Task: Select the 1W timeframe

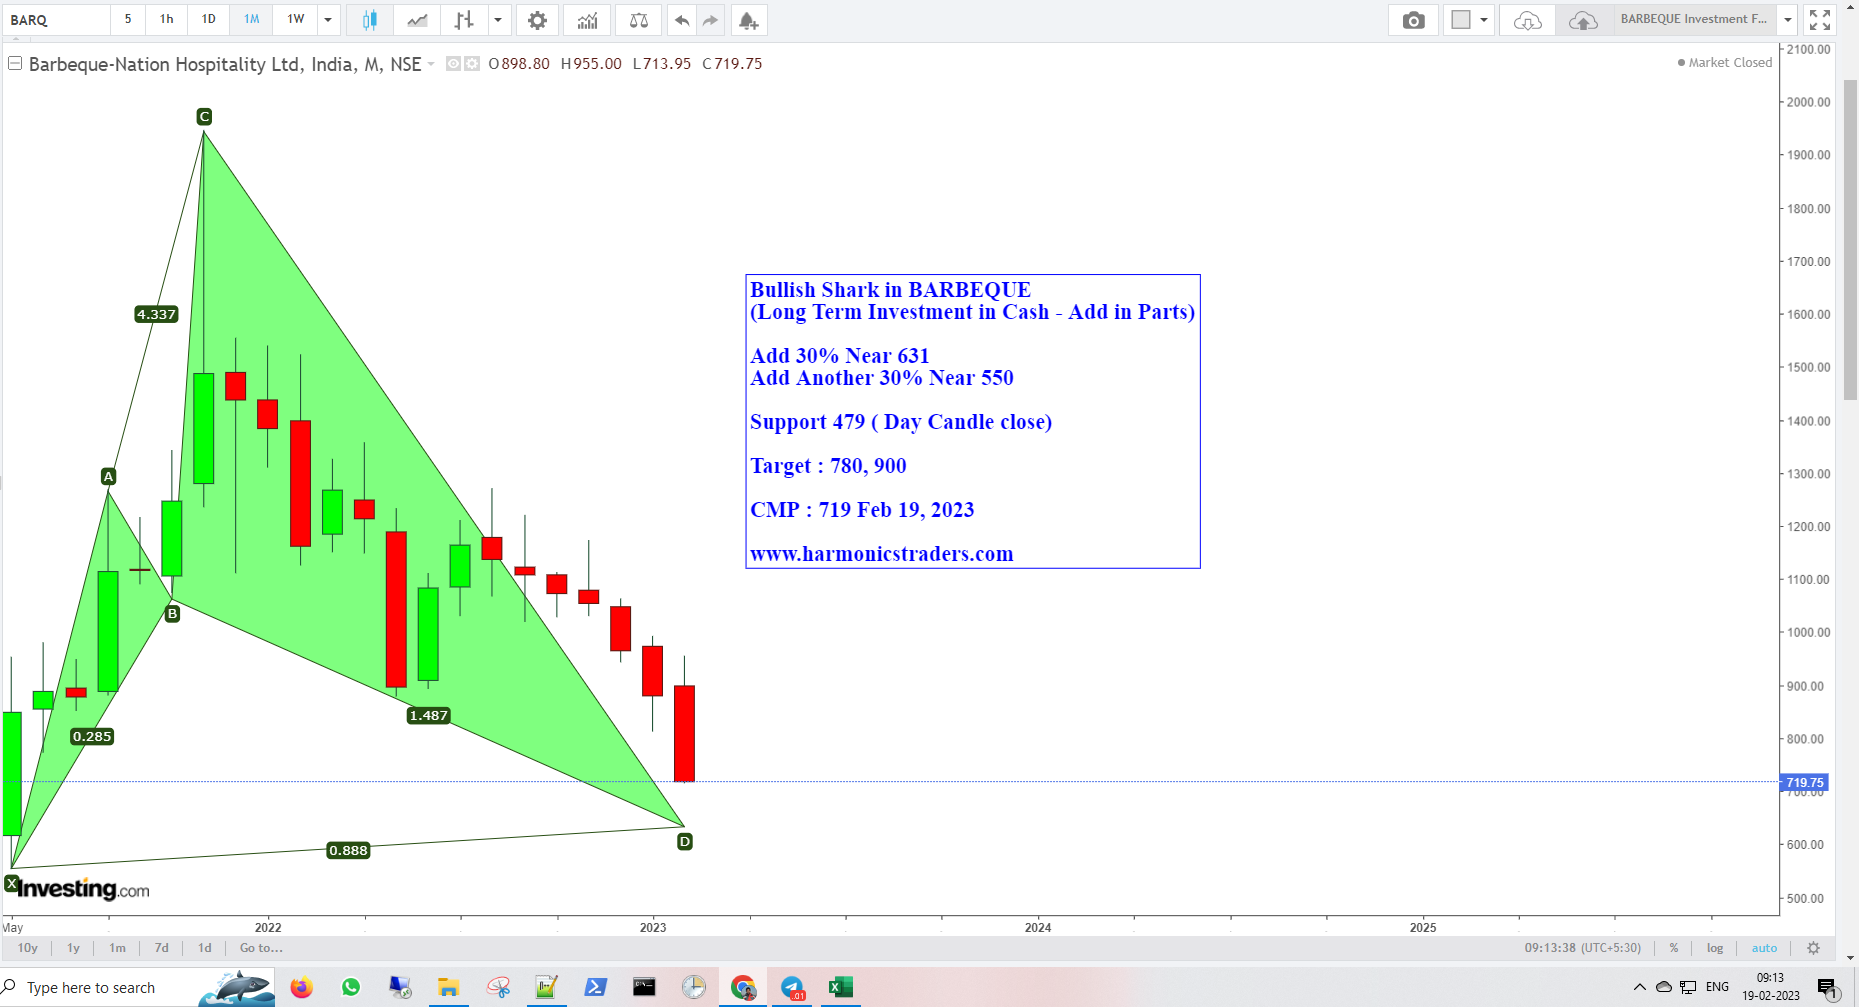Action: [296, 20]
